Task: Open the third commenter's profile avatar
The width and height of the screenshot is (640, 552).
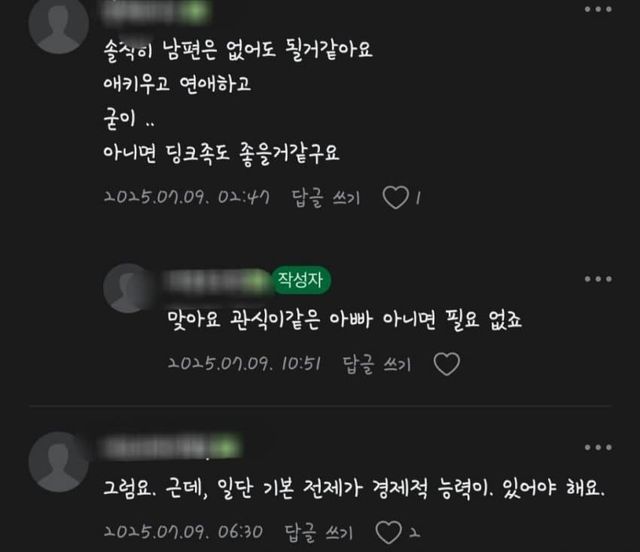Action: coord(59,462)
